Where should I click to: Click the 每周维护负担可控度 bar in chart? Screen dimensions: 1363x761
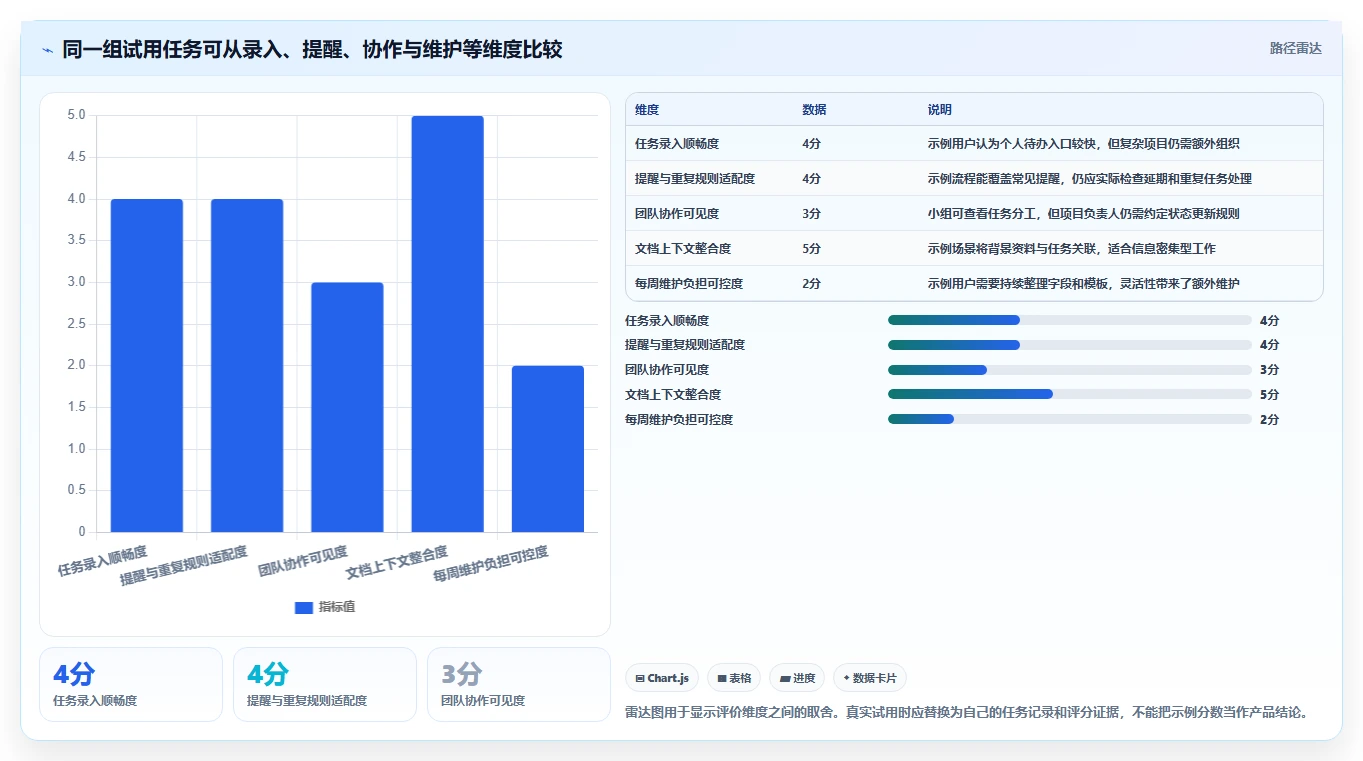pyautogui.click(x=548, y=449)
